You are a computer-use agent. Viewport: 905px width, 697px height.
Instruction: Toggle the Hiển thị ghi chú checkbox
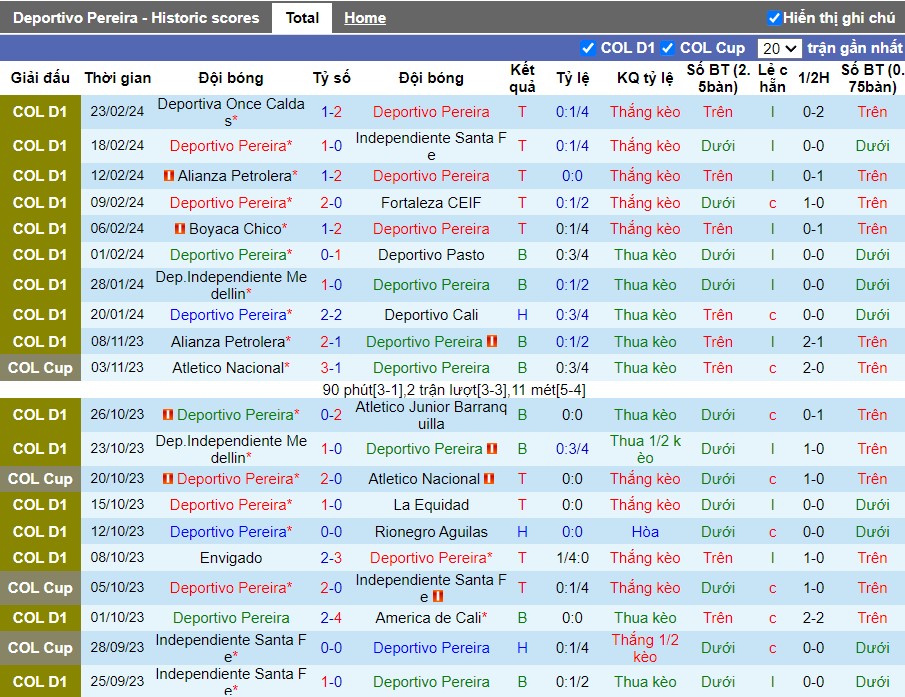[774, 18]
